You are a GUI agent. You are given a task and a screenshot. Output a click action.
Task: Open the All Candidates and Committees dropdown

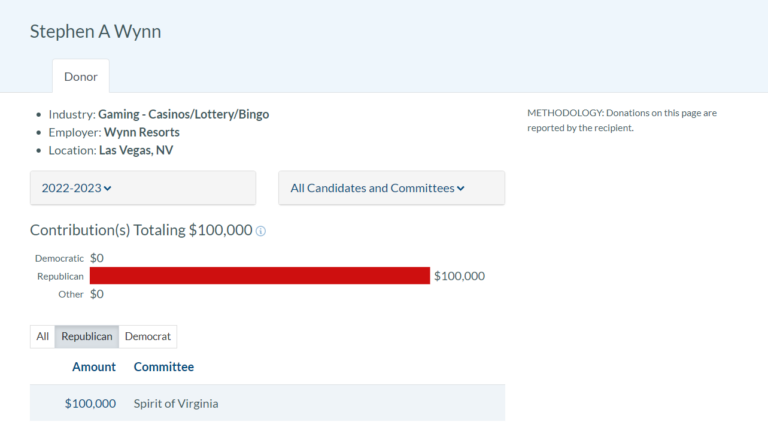click(391, 188)
